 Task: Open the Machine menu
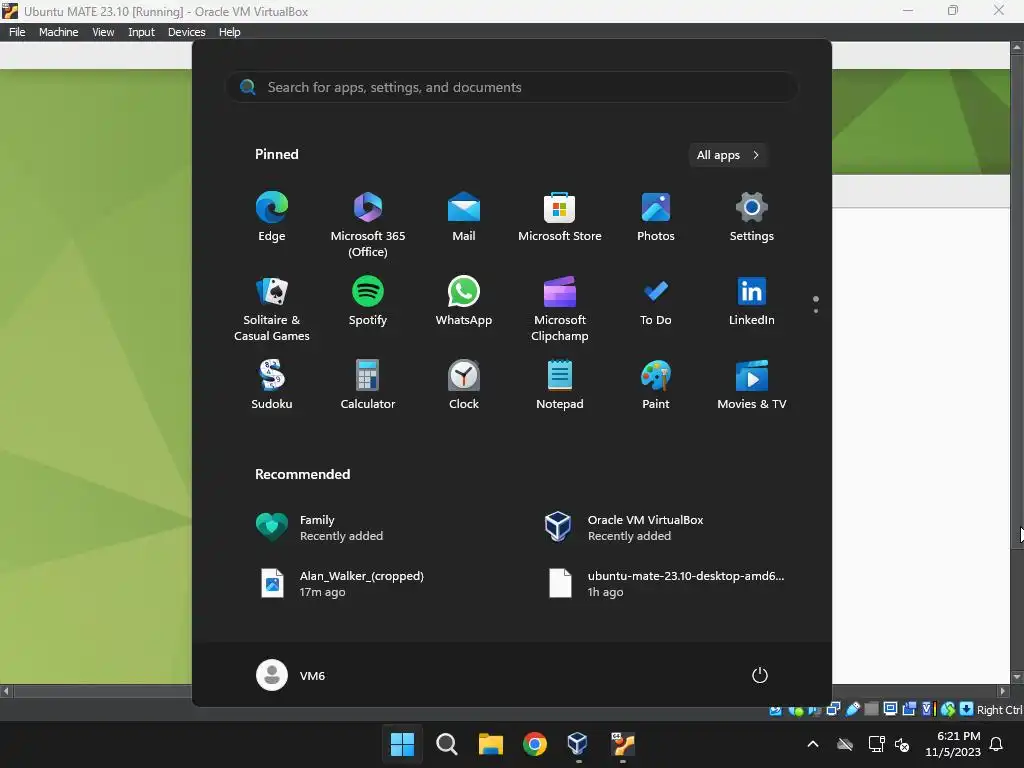click(x=58, y=32)
